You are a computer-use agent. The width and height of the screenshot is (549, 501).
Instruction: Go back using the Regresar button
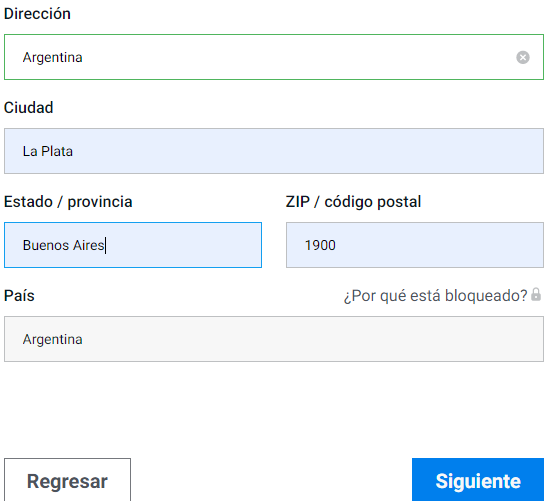pos(68,480)
